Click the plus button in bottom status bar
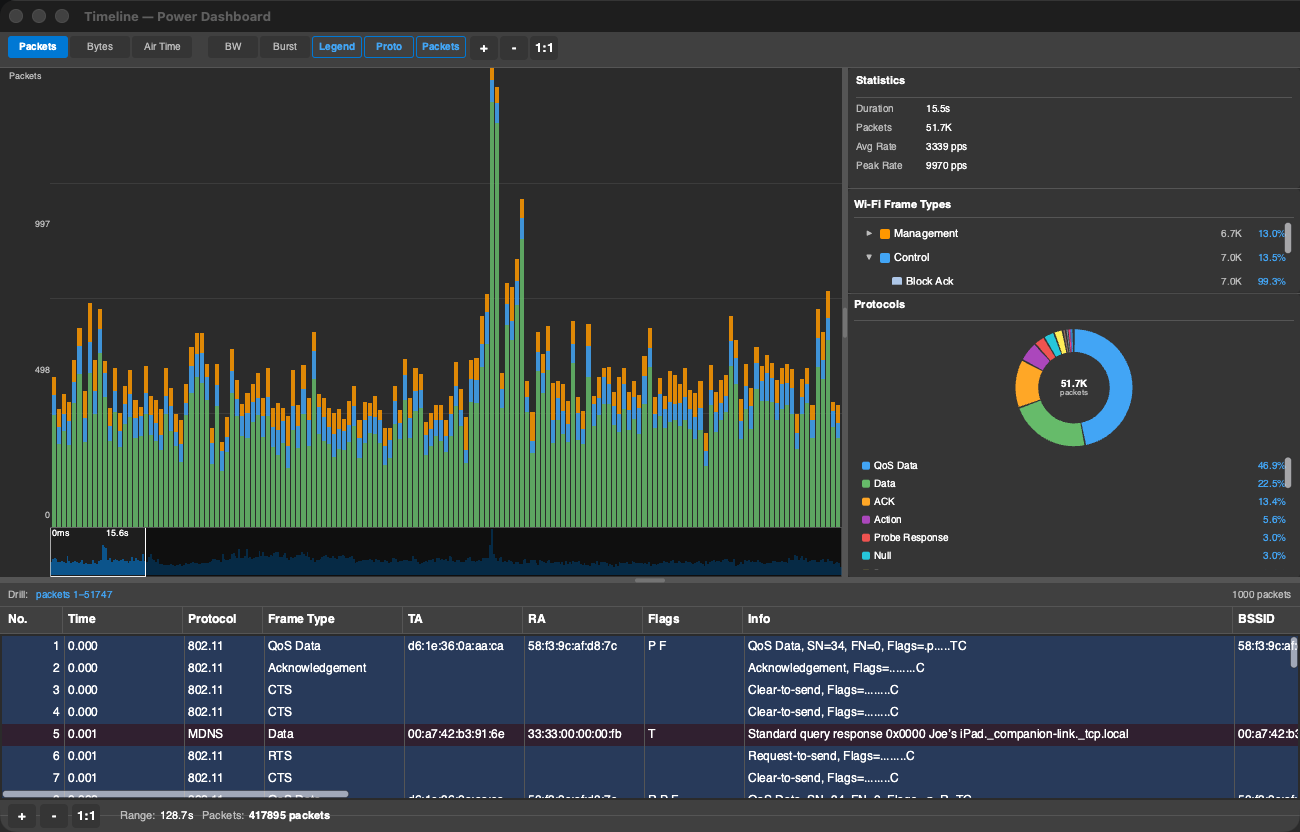The height and width of the screenshot is (832, 1300). coord(22,816)
